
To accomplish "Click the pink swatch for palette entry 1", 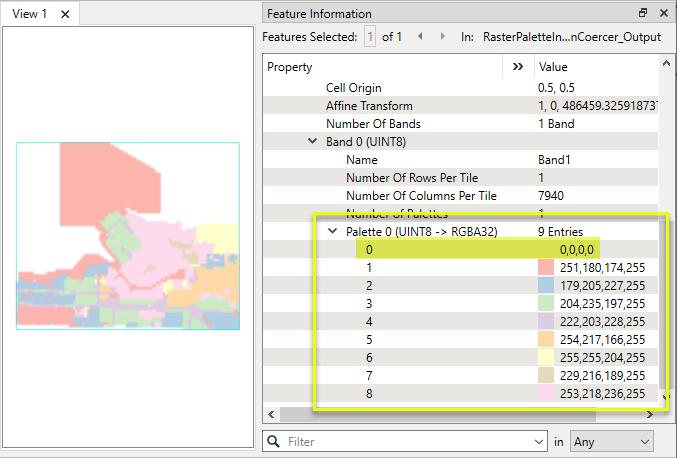I will [x=546, y=268].
